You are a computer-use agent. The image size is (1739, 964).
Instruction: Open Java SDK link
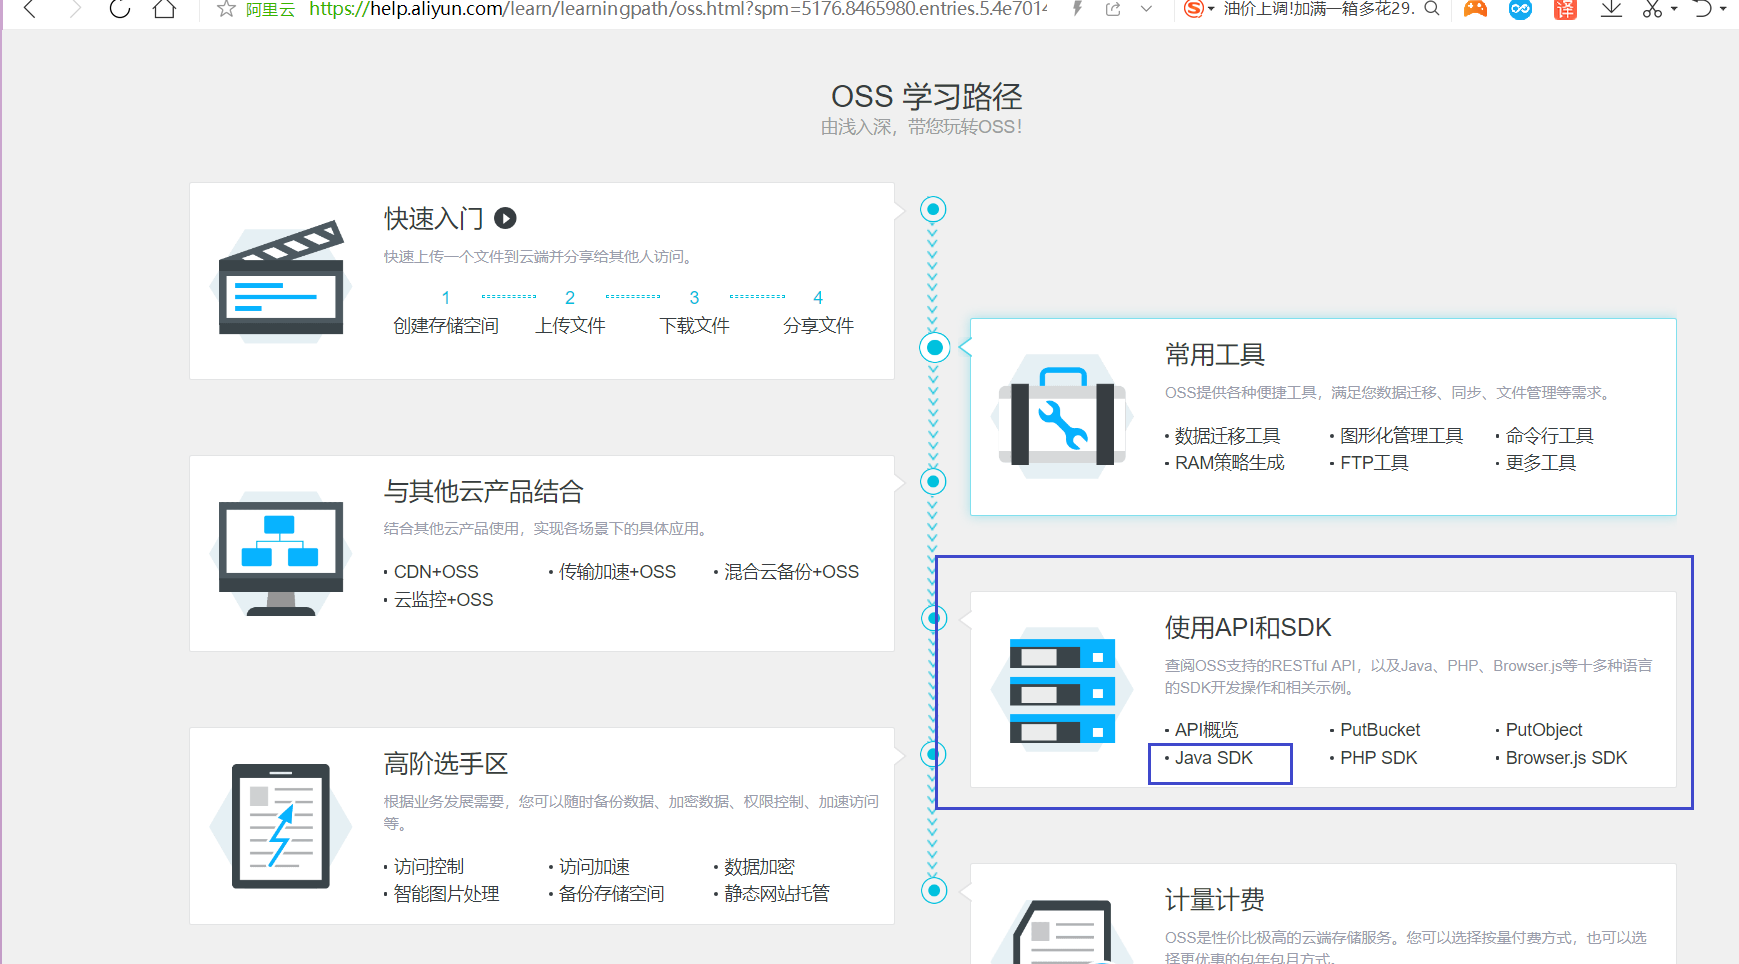click(1213, 757)
